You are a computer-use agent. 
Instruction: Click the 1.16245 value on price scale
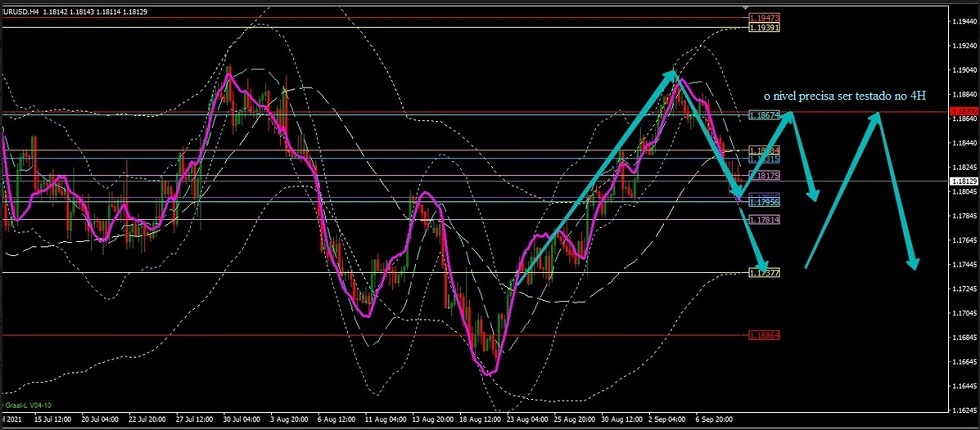pyautogui.click(x=964, y=409)
